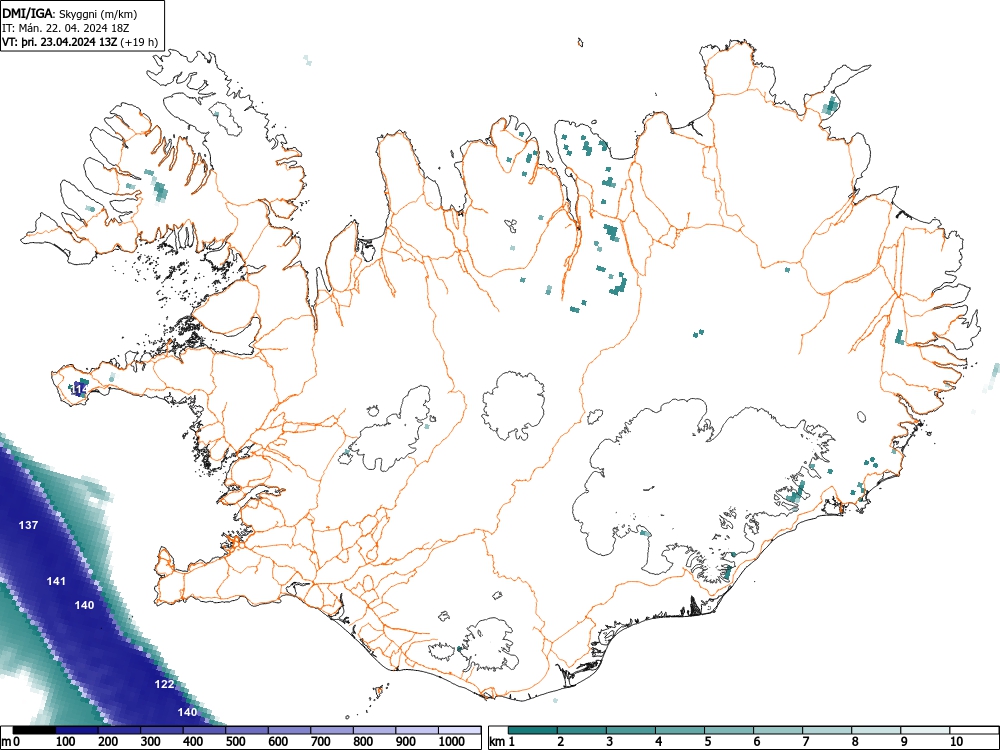Click '100' on the metres legend
Screen dimensions: 1000x750
coord(66,742)
